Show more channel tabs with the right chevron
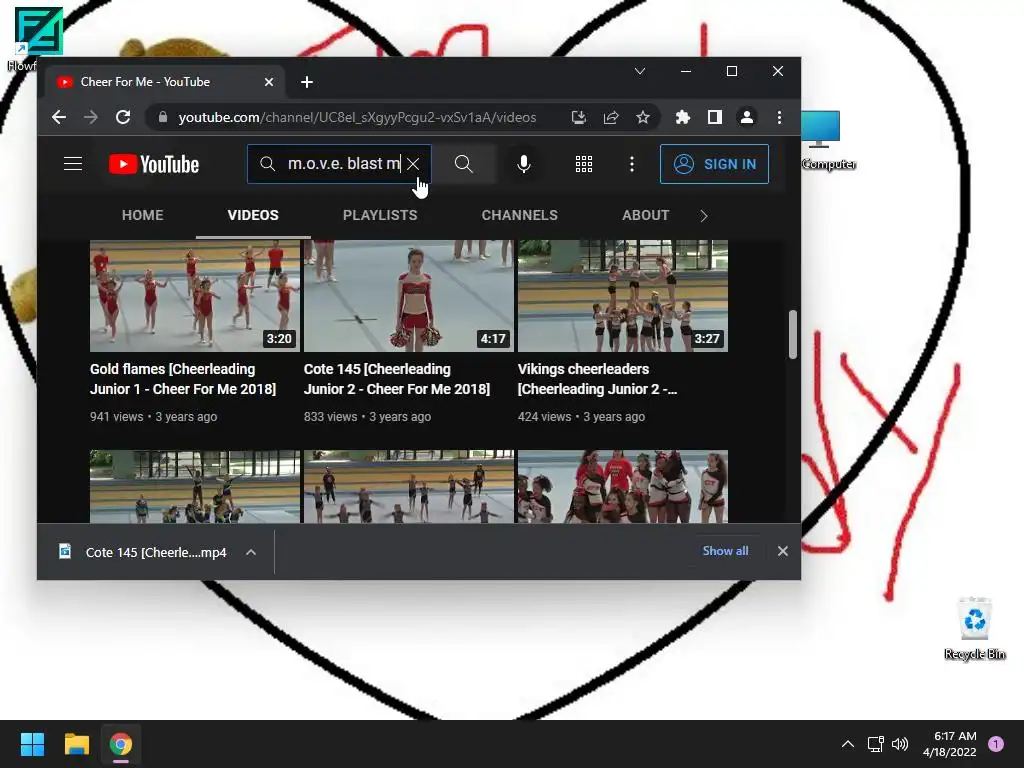 (x=704, y=216)
